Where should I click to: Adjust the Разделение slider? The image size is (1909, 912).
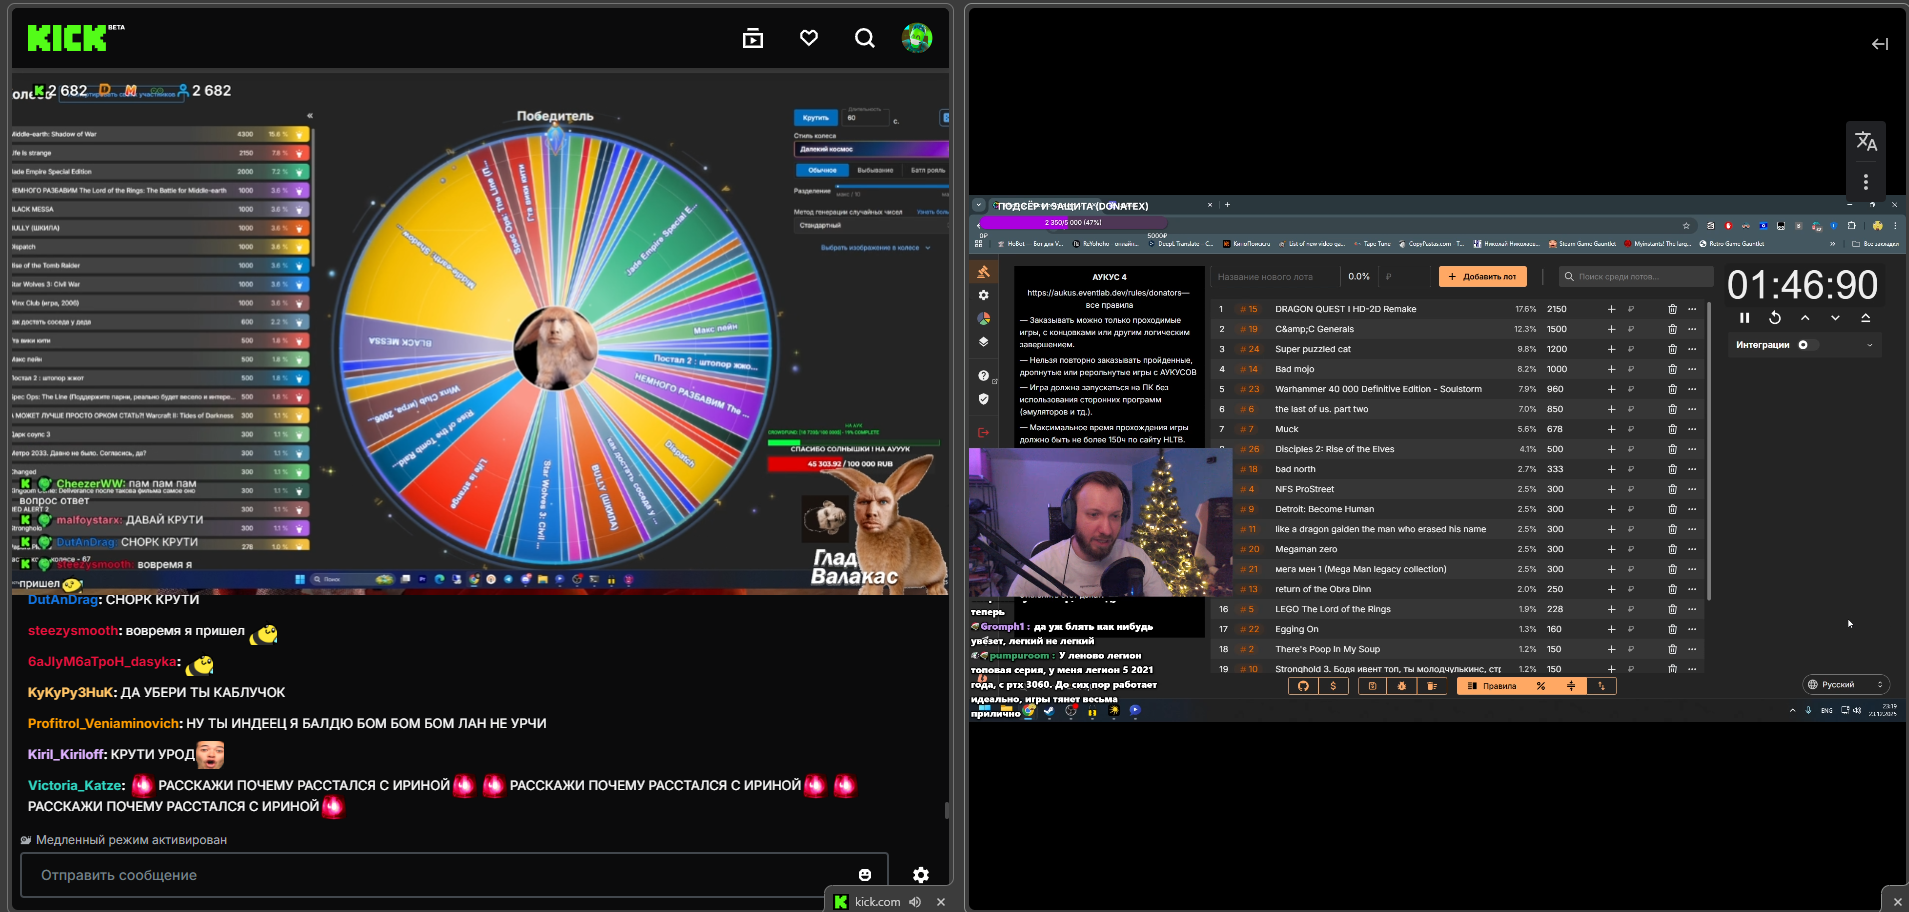890,187
